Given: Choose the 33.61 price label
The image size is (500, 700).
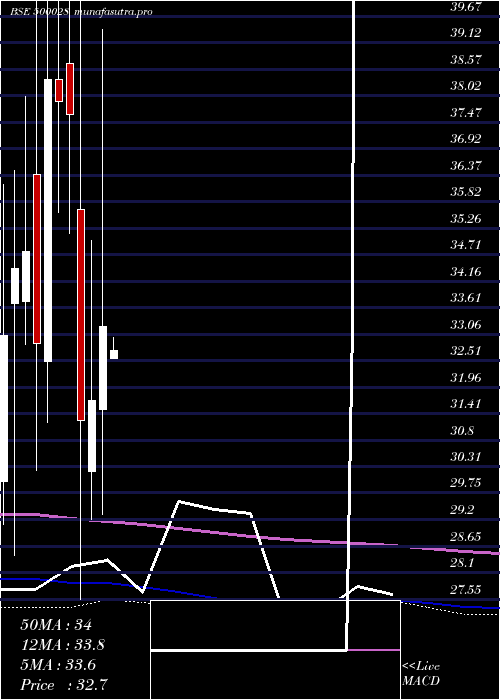Looking at the screenshot, I should pyautogui.click(x=465, y=298).
